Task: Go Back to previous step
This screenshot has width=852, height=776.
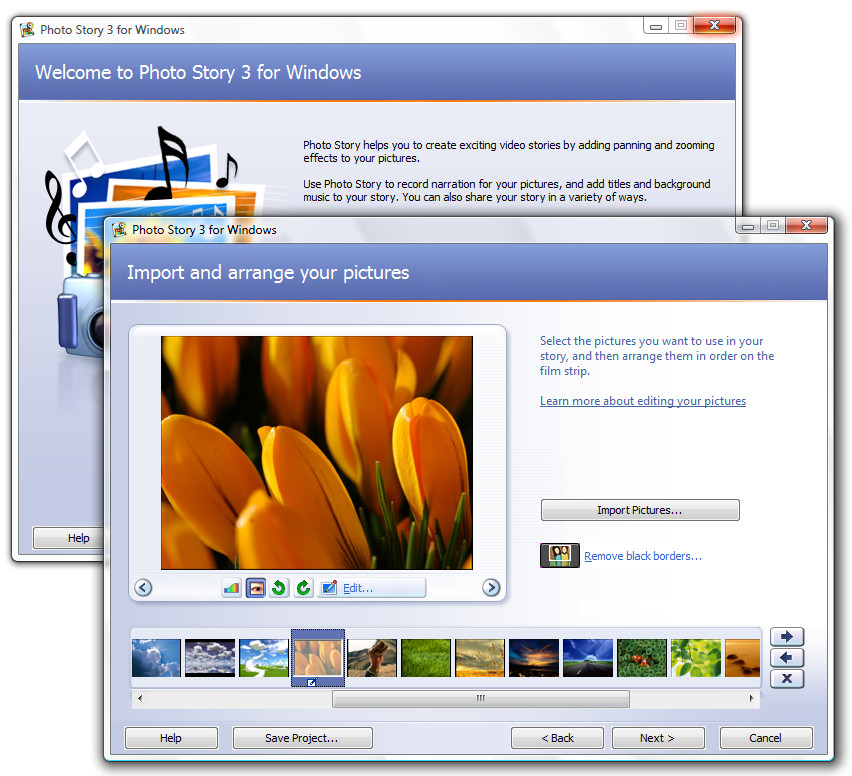Action: coord(557,738)
